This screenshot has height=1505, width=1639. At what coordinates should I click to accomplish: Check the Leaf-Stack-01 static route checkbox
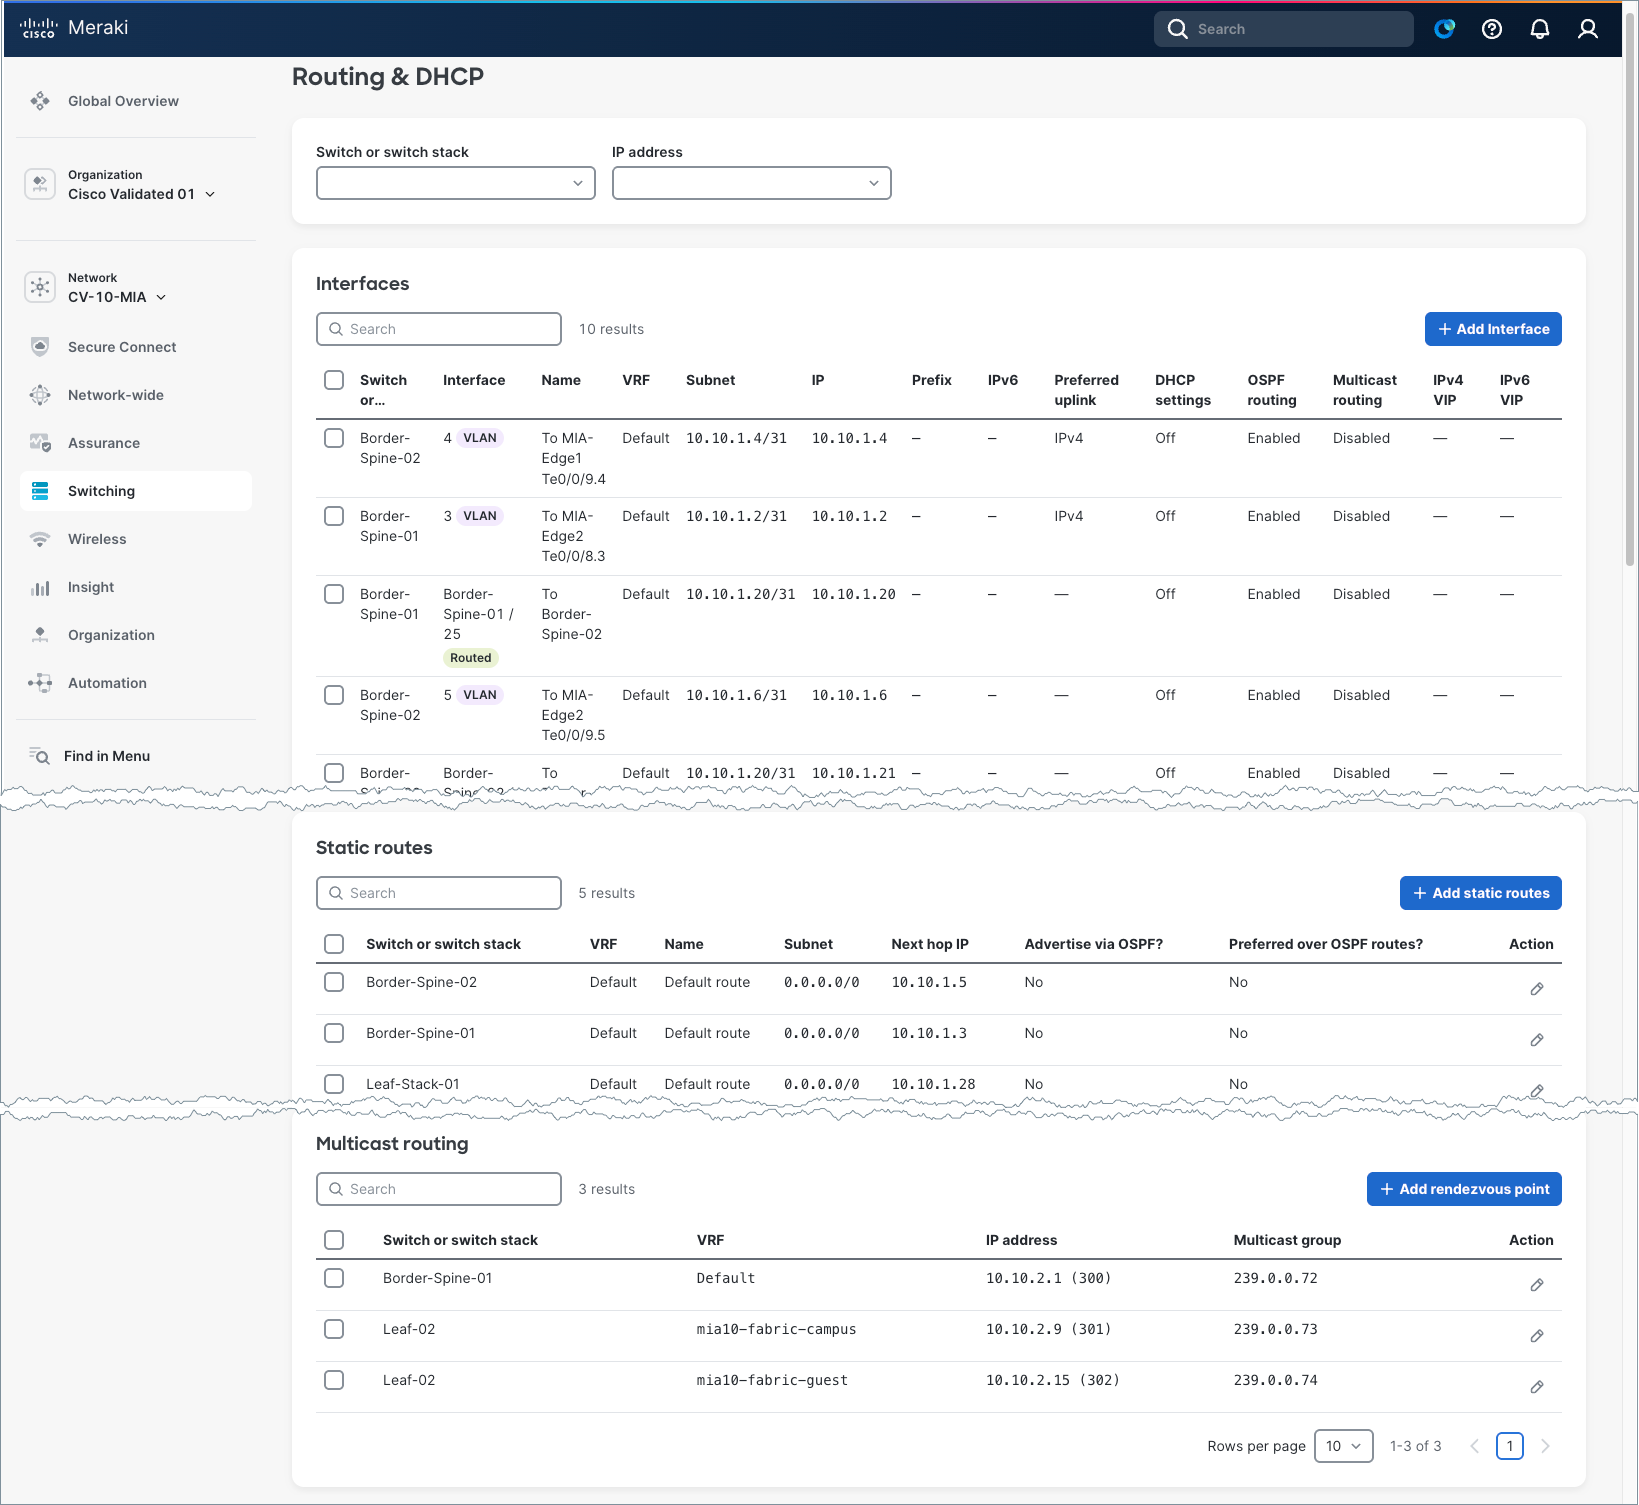334,1084
